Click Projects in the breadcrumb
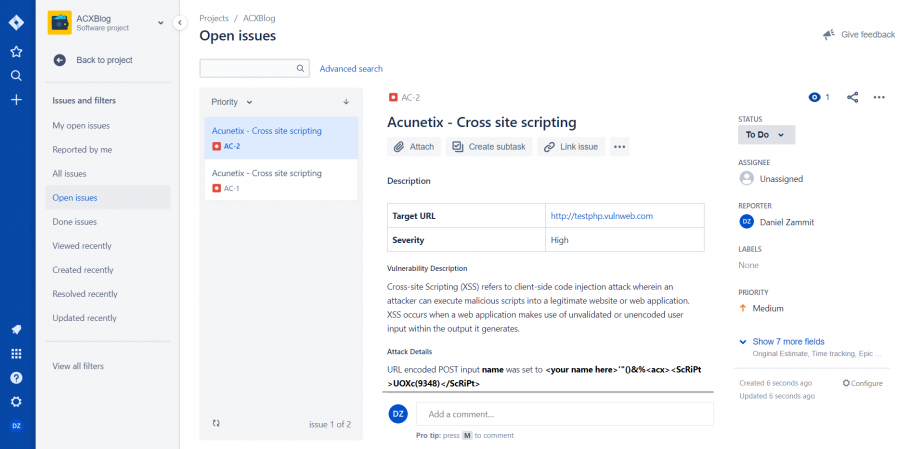 click(x=214, y=18)
